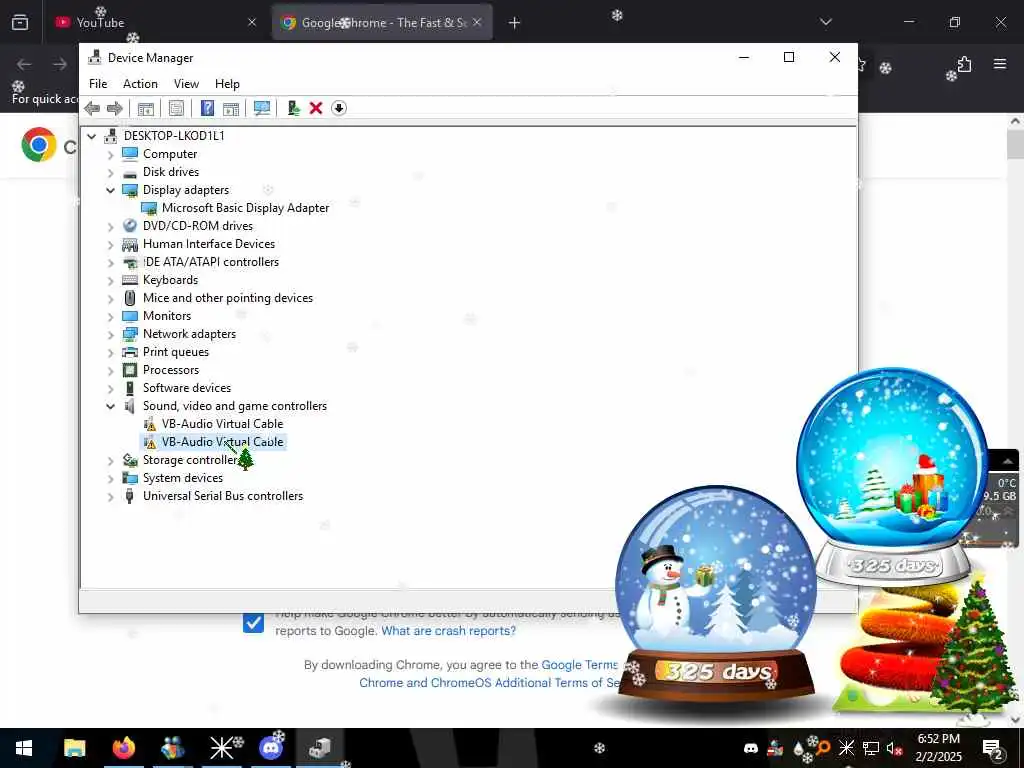Screen dimensions: 1024x768
Task: Click the Show/Hide console tree toolbar icon
Action: coord(146,108)
